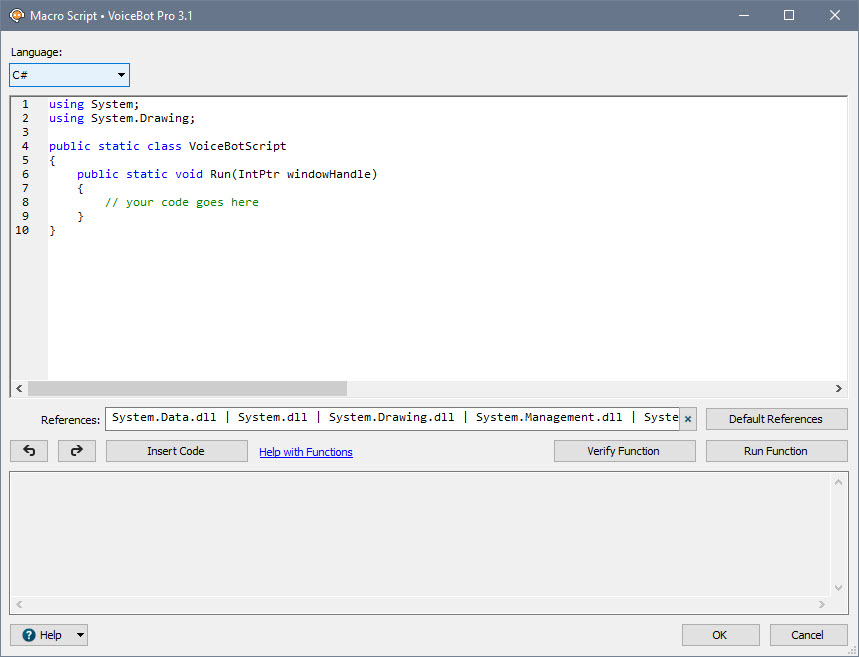Click the Run Function button
859x657 pixels.
click(776, 450)
